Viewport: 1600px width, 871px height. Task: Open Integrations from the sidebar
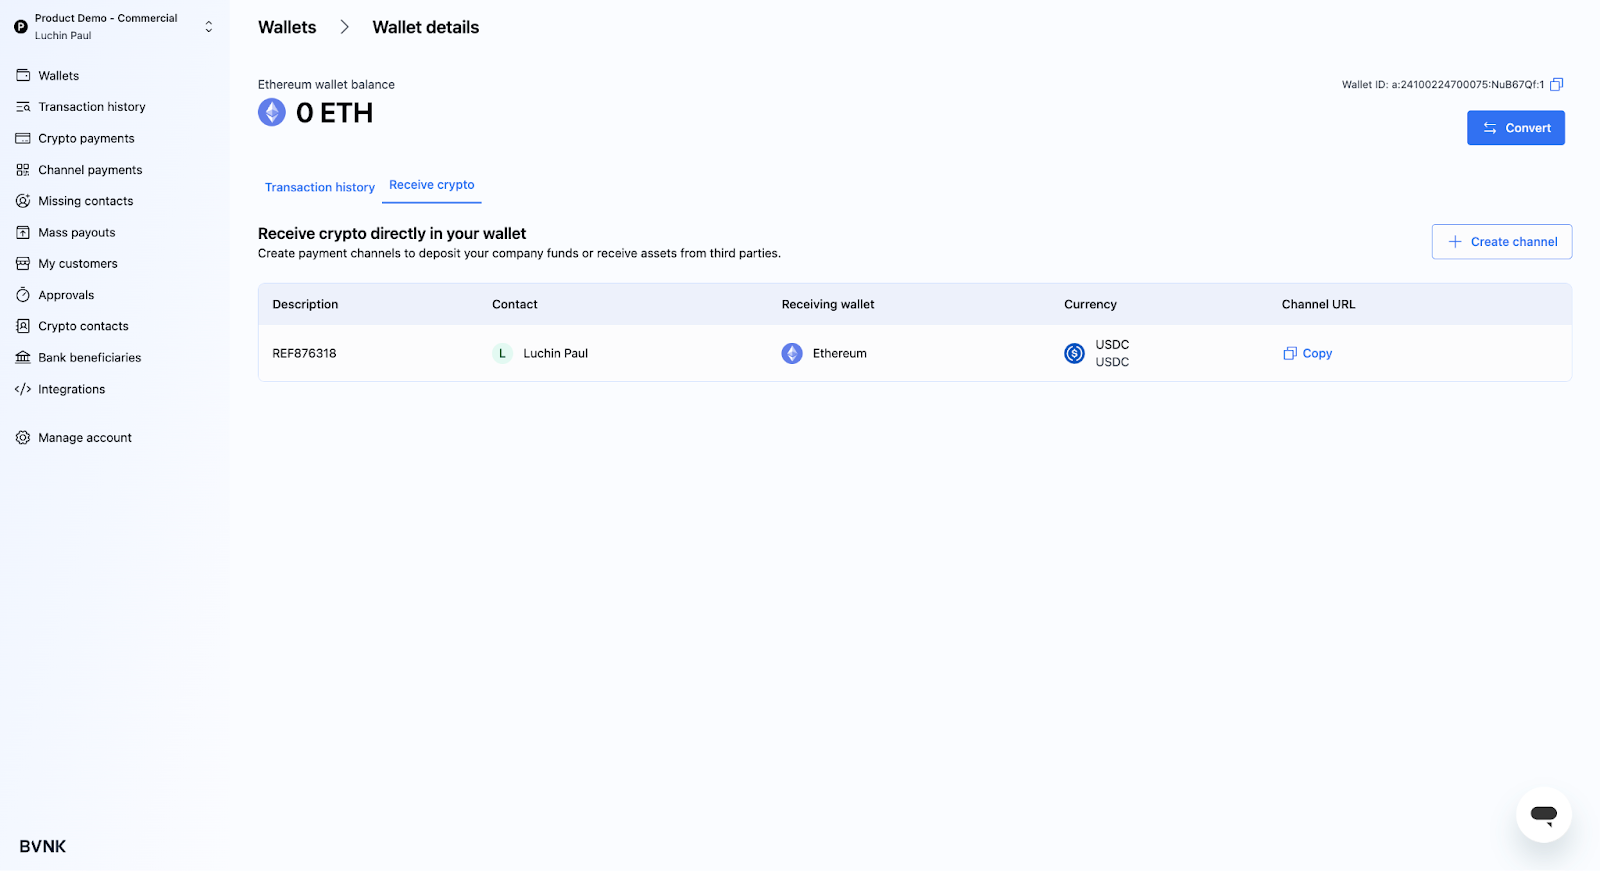[x=71, y=390]
